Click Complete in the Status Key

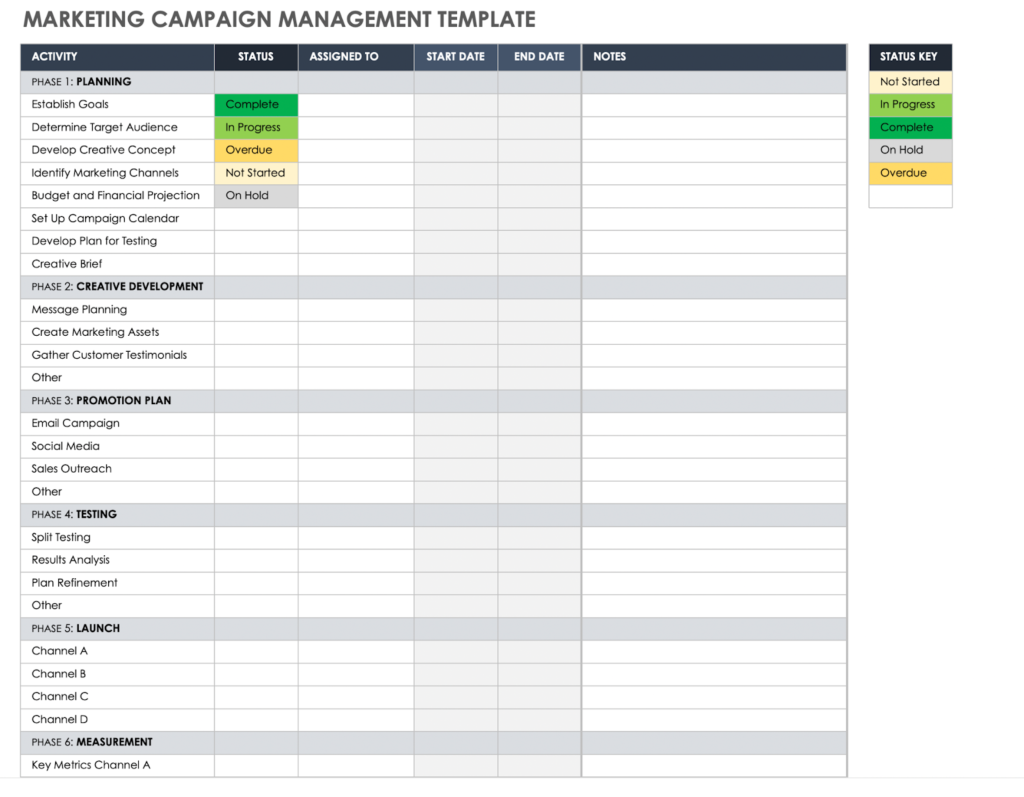click(910, 127)
